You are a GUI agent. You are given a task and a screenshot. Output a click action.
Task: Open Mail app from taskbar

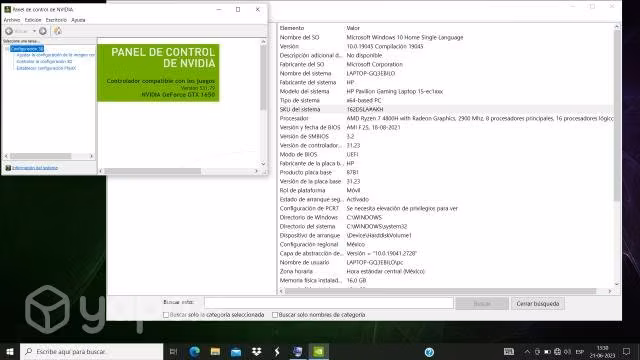point(236,351)
